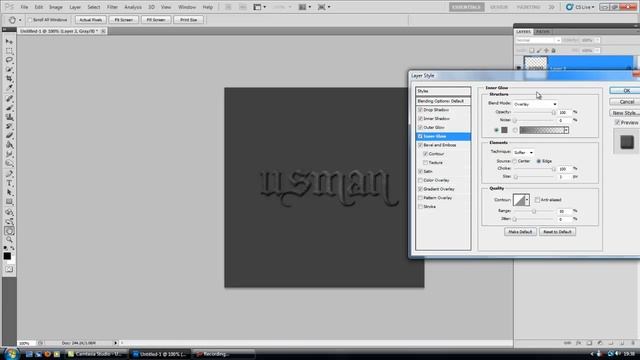Open the Rotate View tool preset picker
This screenshot has height=360, width=640.
(15, 20)
